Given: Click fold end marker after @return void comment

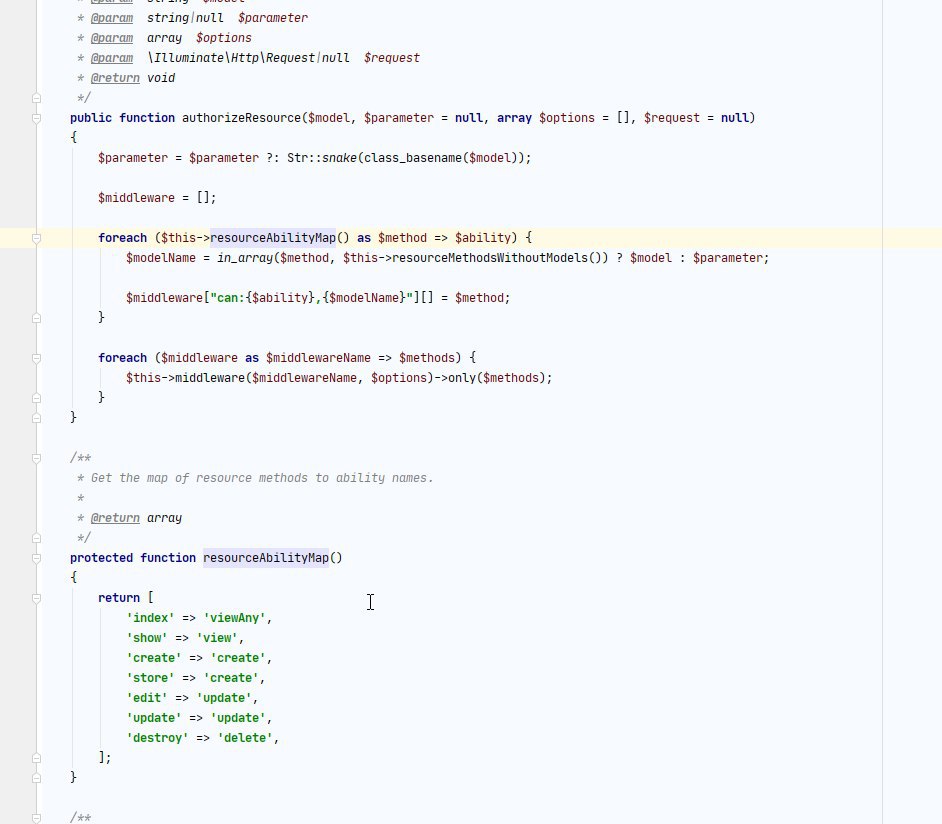Looking at the screenshot, I should pos(36,98).
